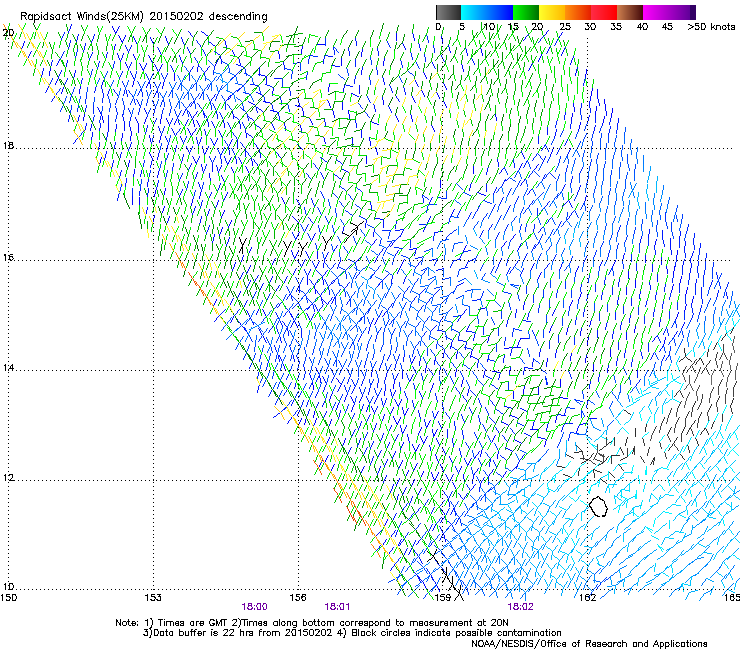The width and height of the screenshot is (740, 650).
Task: Click the purple time label '18:02'
Action: coord(520,607)
